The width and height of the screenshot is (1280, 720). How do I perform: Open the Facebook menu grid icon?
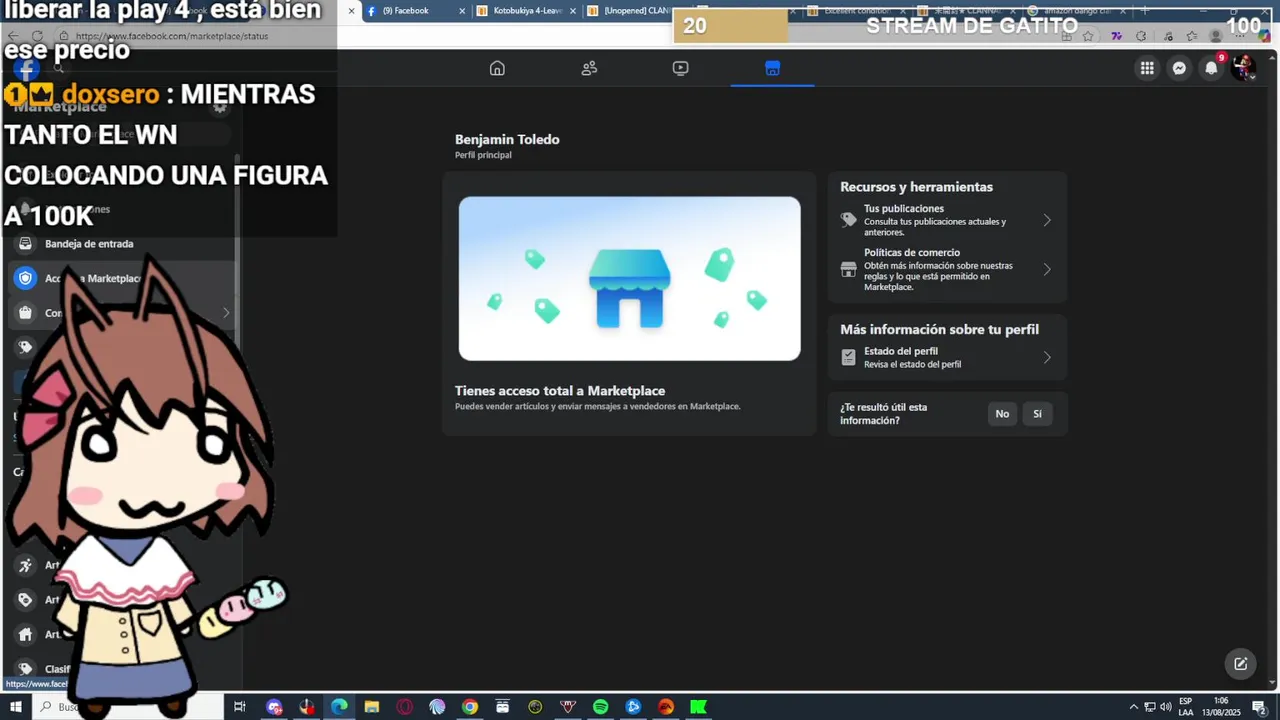(1147, 68)
